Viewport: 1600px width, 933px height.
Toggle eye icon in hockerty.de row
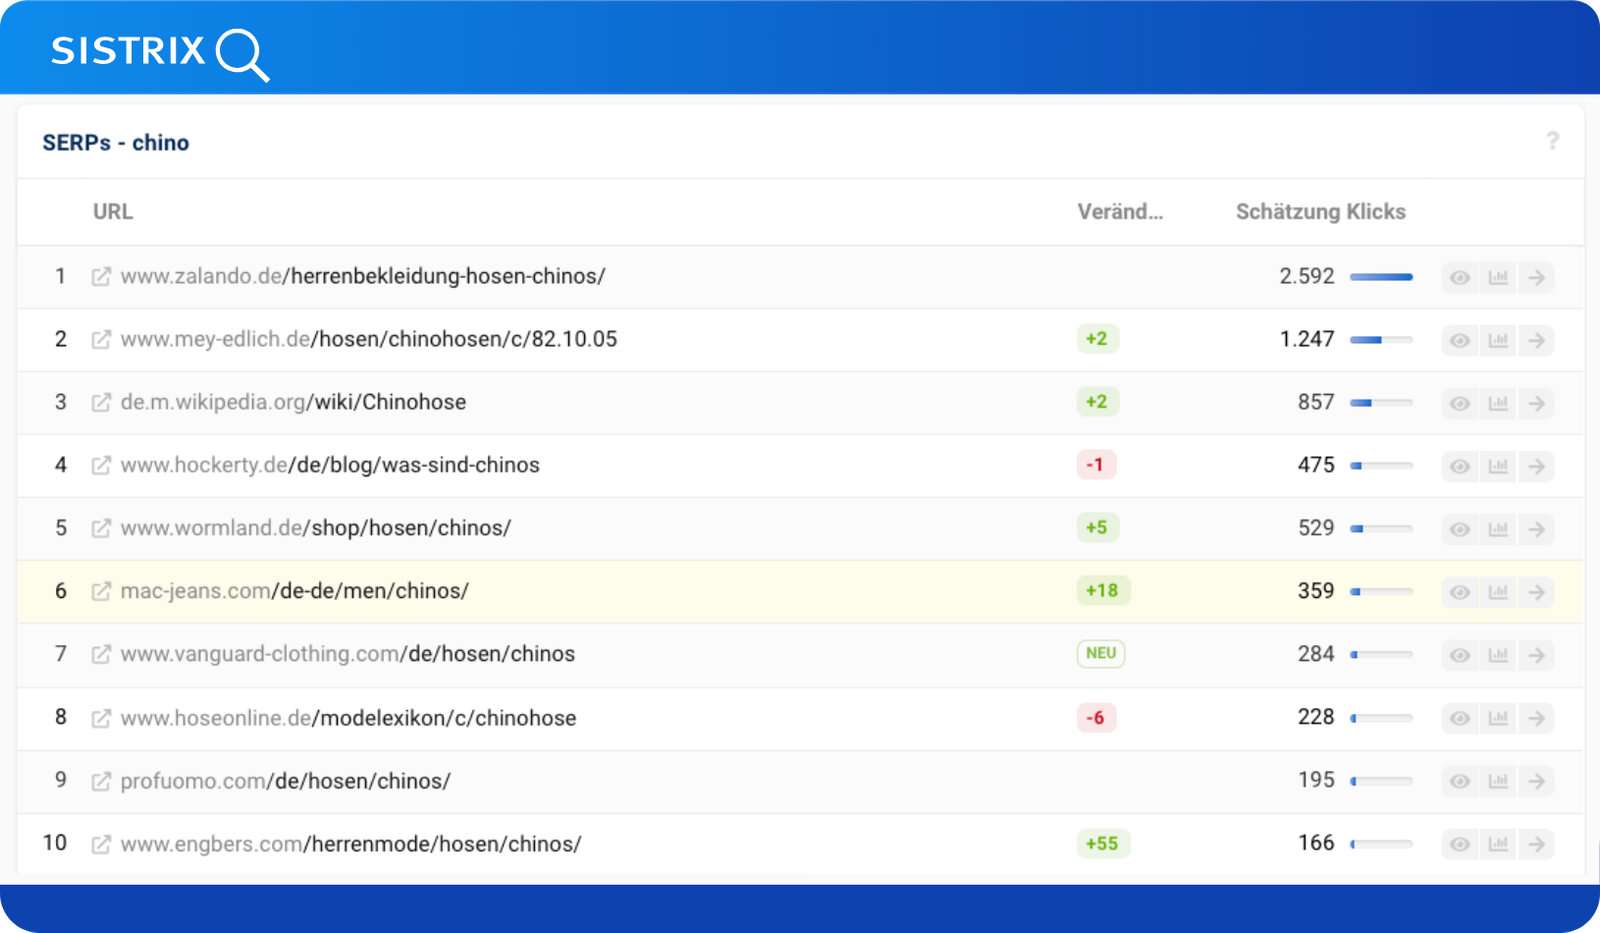point(1460,466)
